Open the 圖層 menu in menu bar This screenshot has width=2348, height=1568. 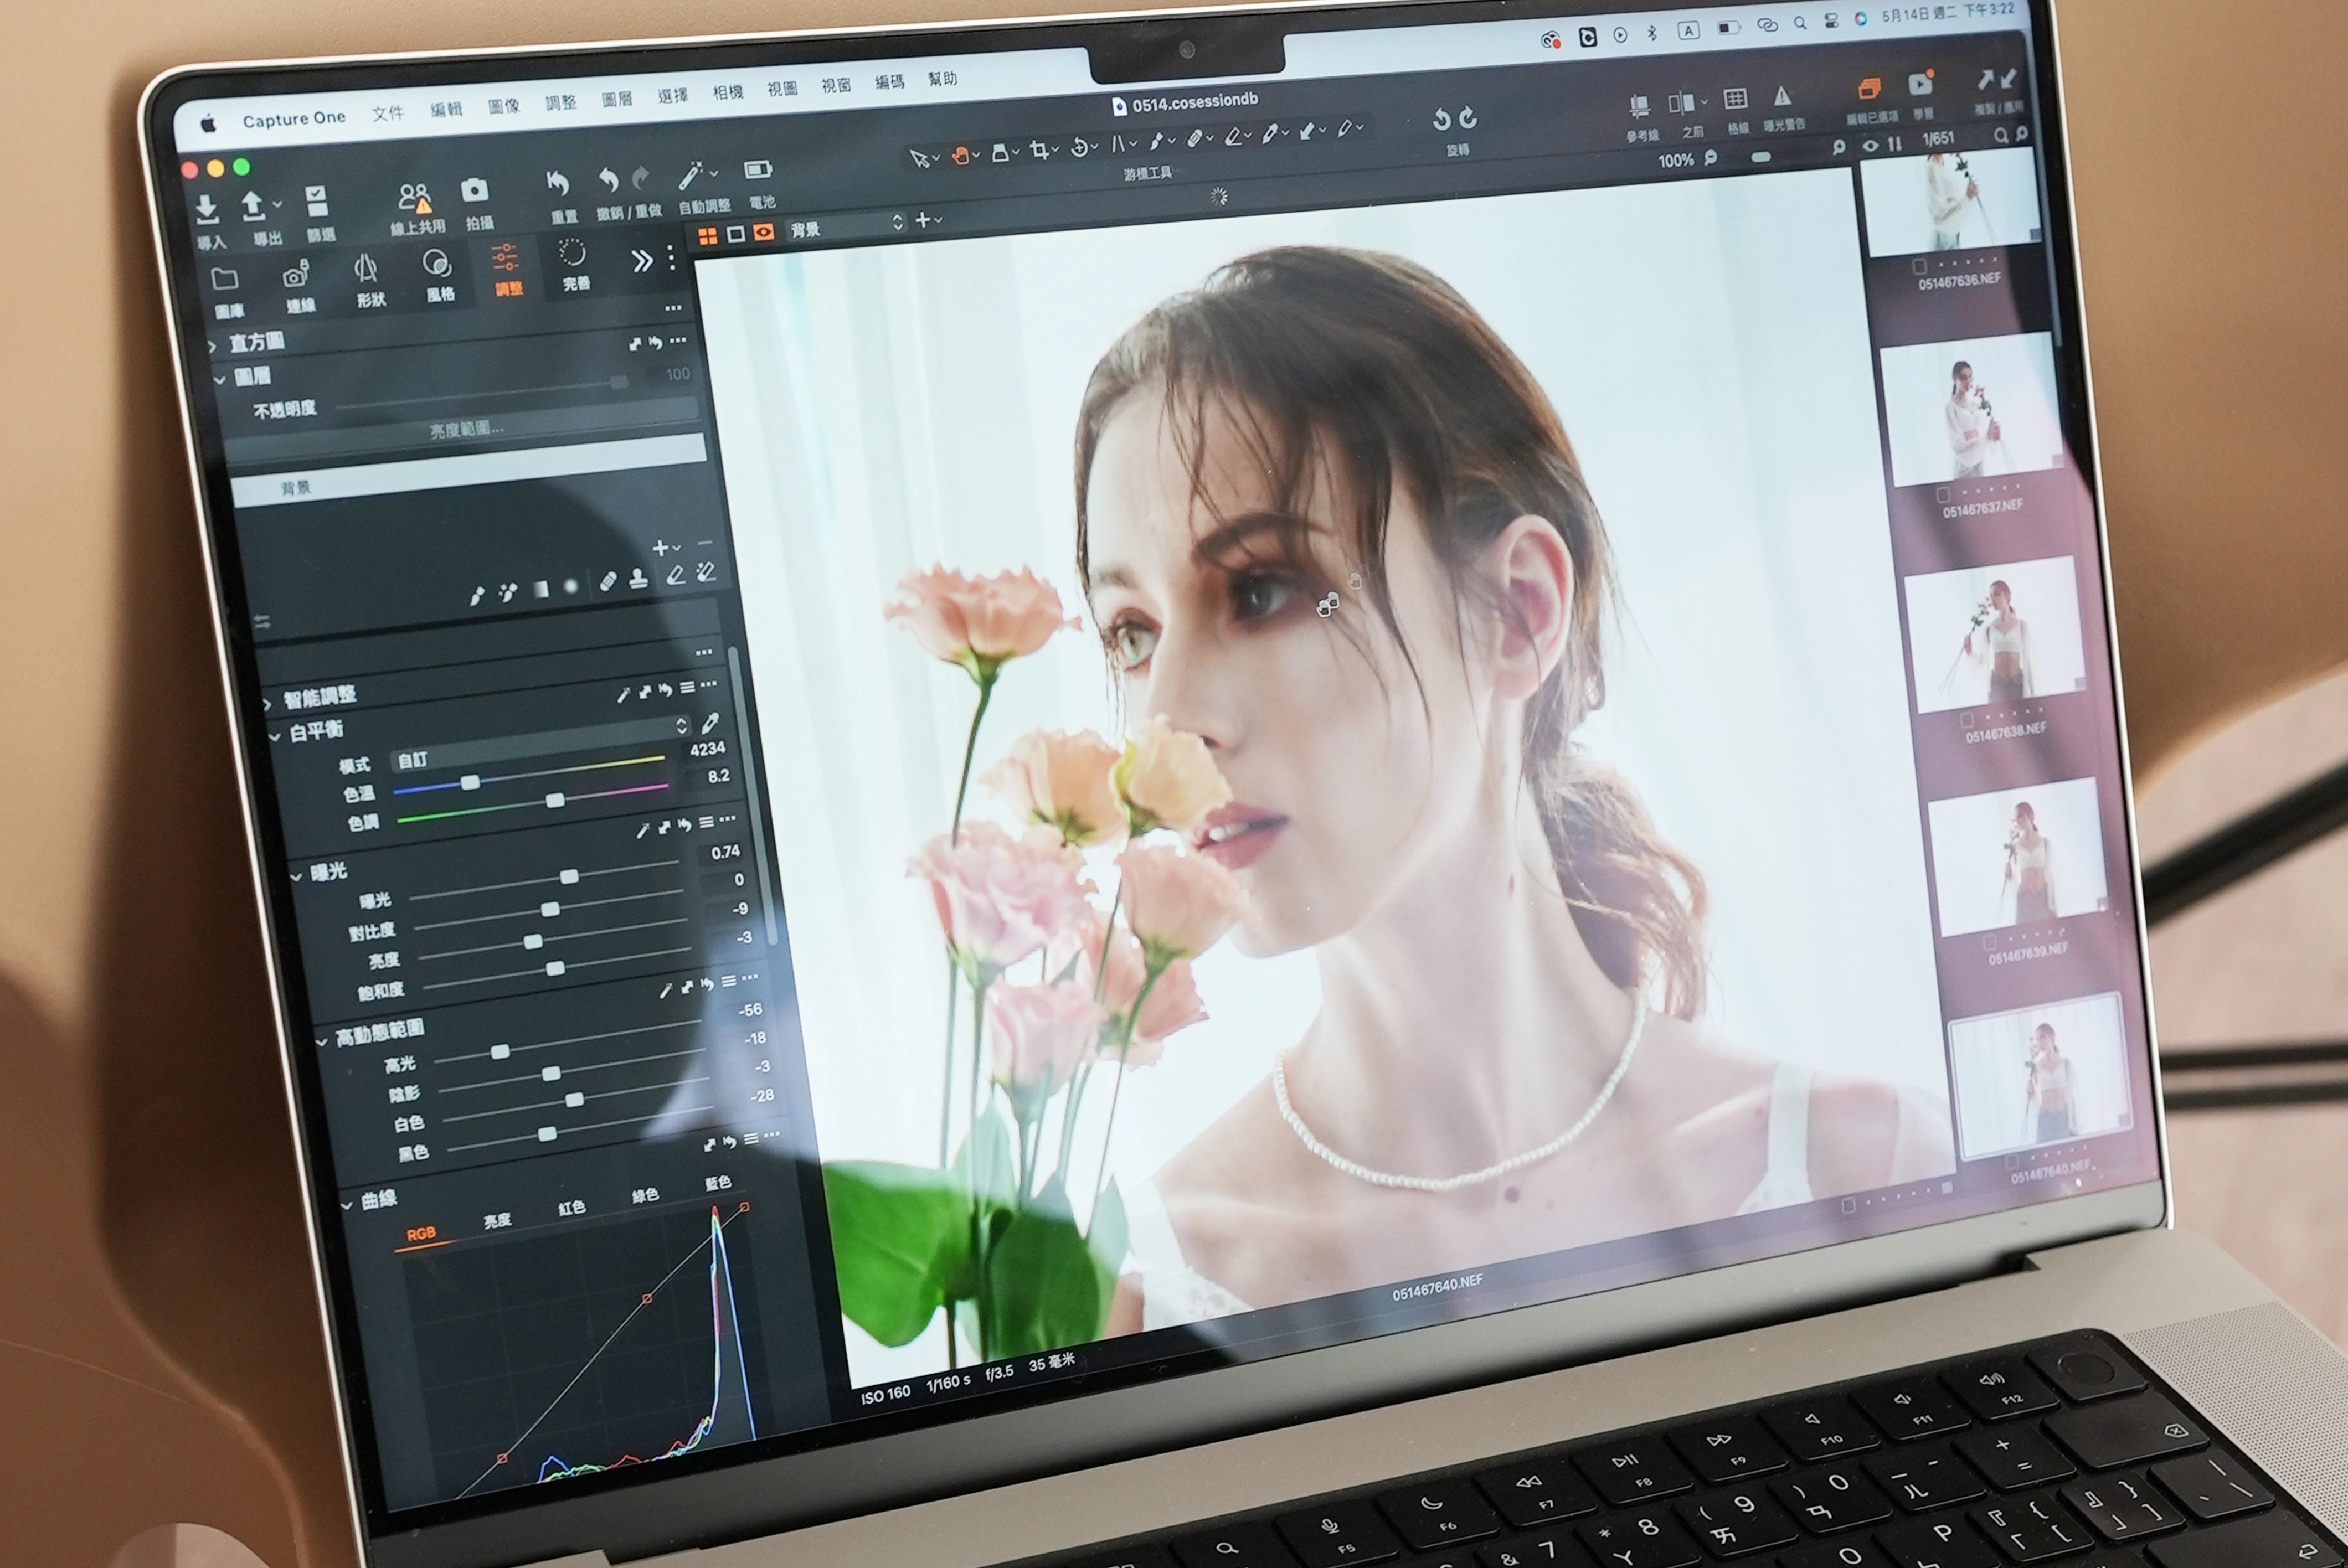coord(617,99)
